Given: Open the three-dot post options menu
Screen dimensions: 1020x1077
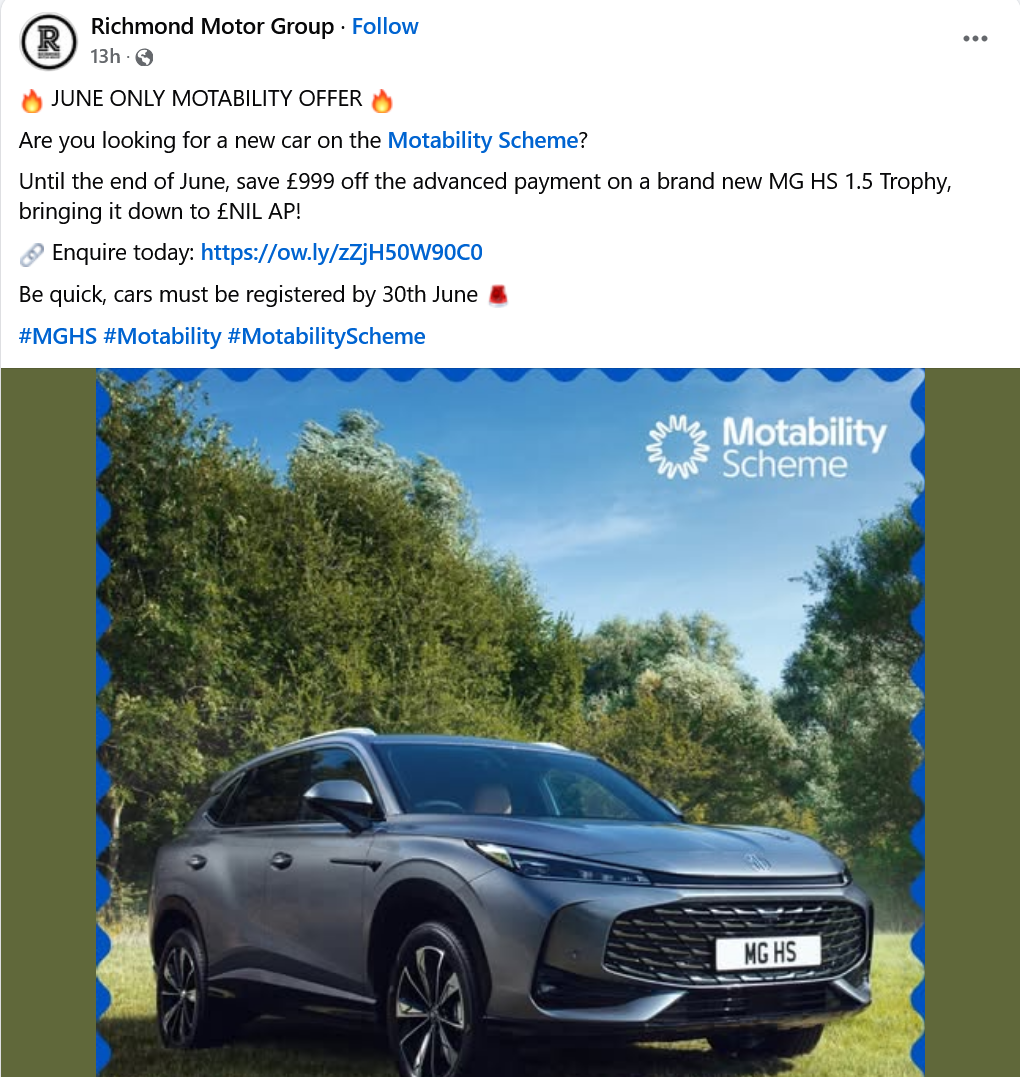Looking at the screenshot, I should point(975,38).
